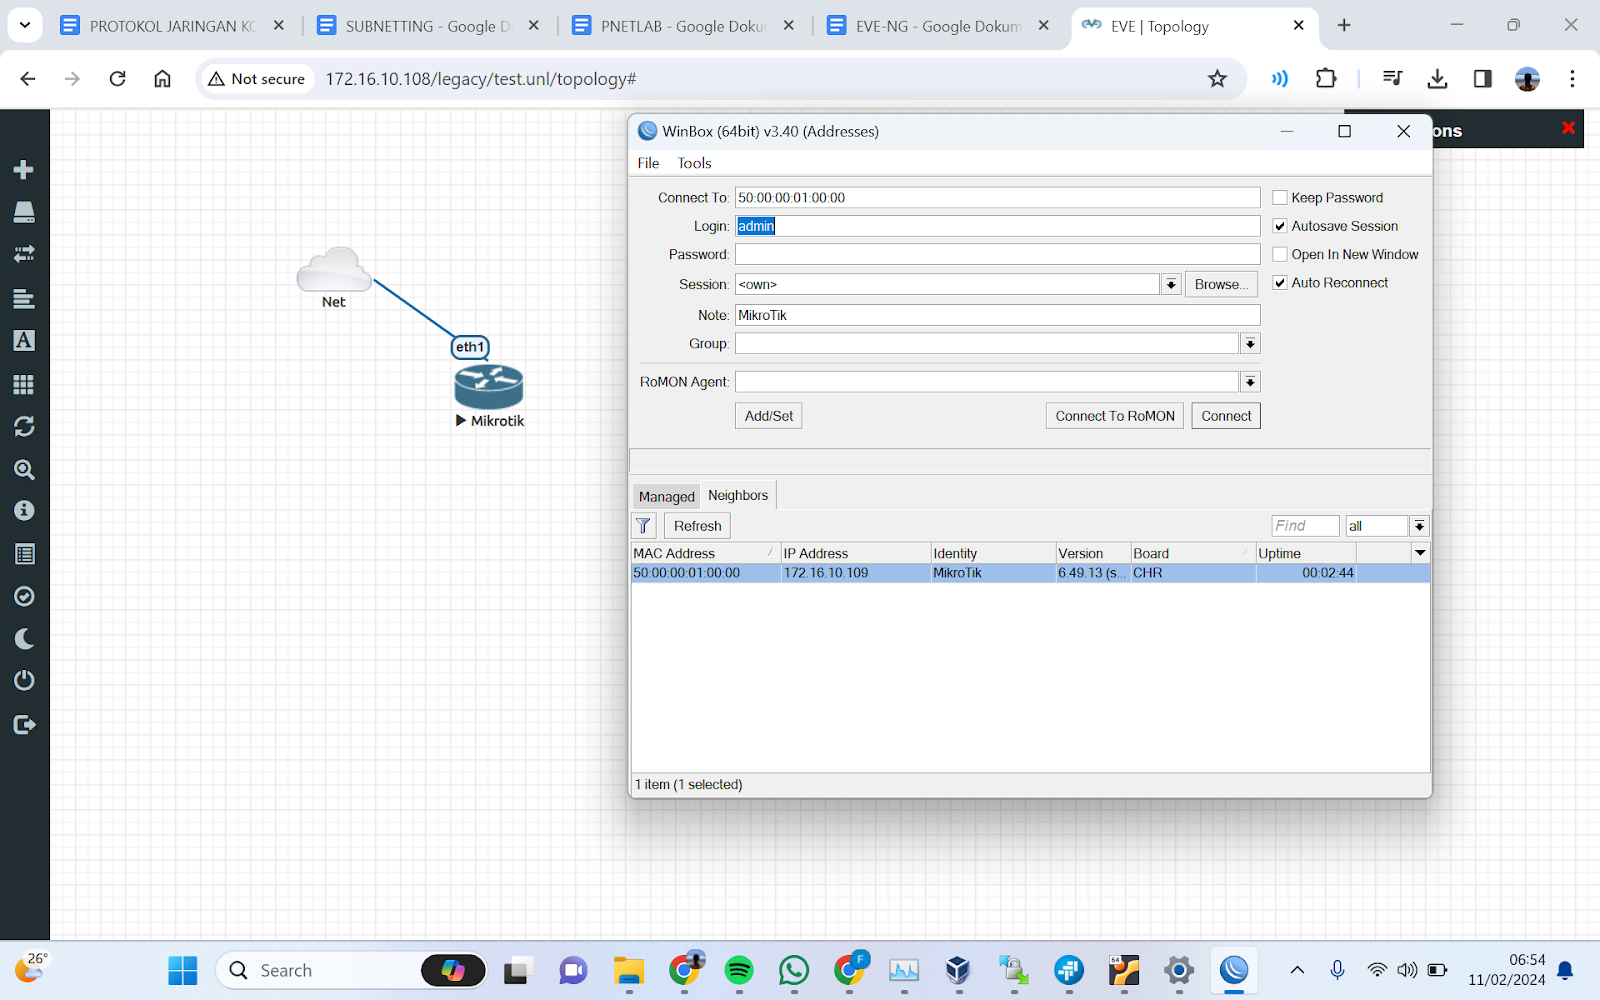Toggle the Auto Reconnect checkbox

point(1280,283)
